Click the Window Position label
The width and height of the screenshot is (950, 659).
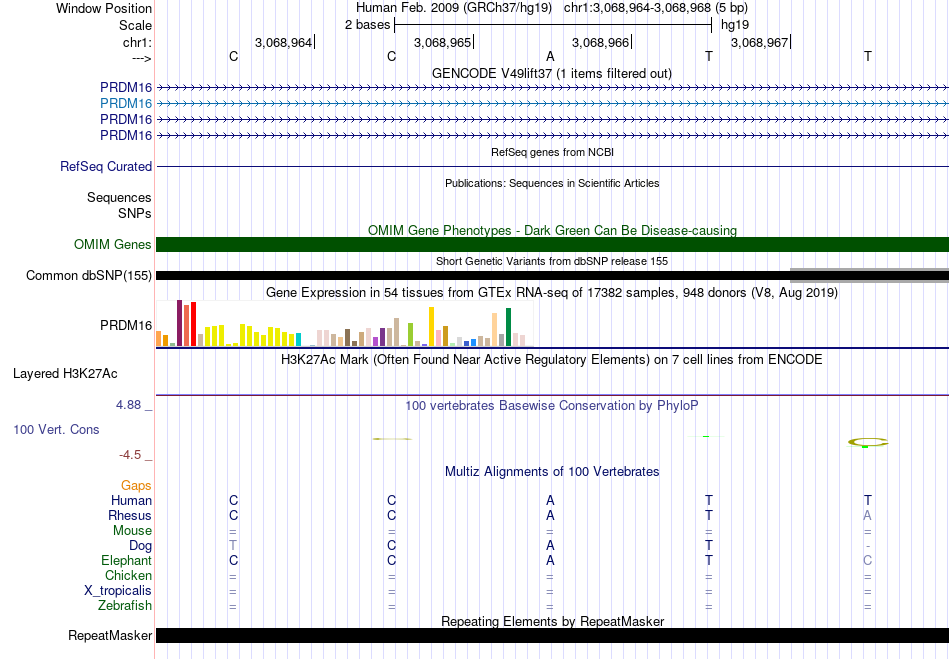[104, 8]
